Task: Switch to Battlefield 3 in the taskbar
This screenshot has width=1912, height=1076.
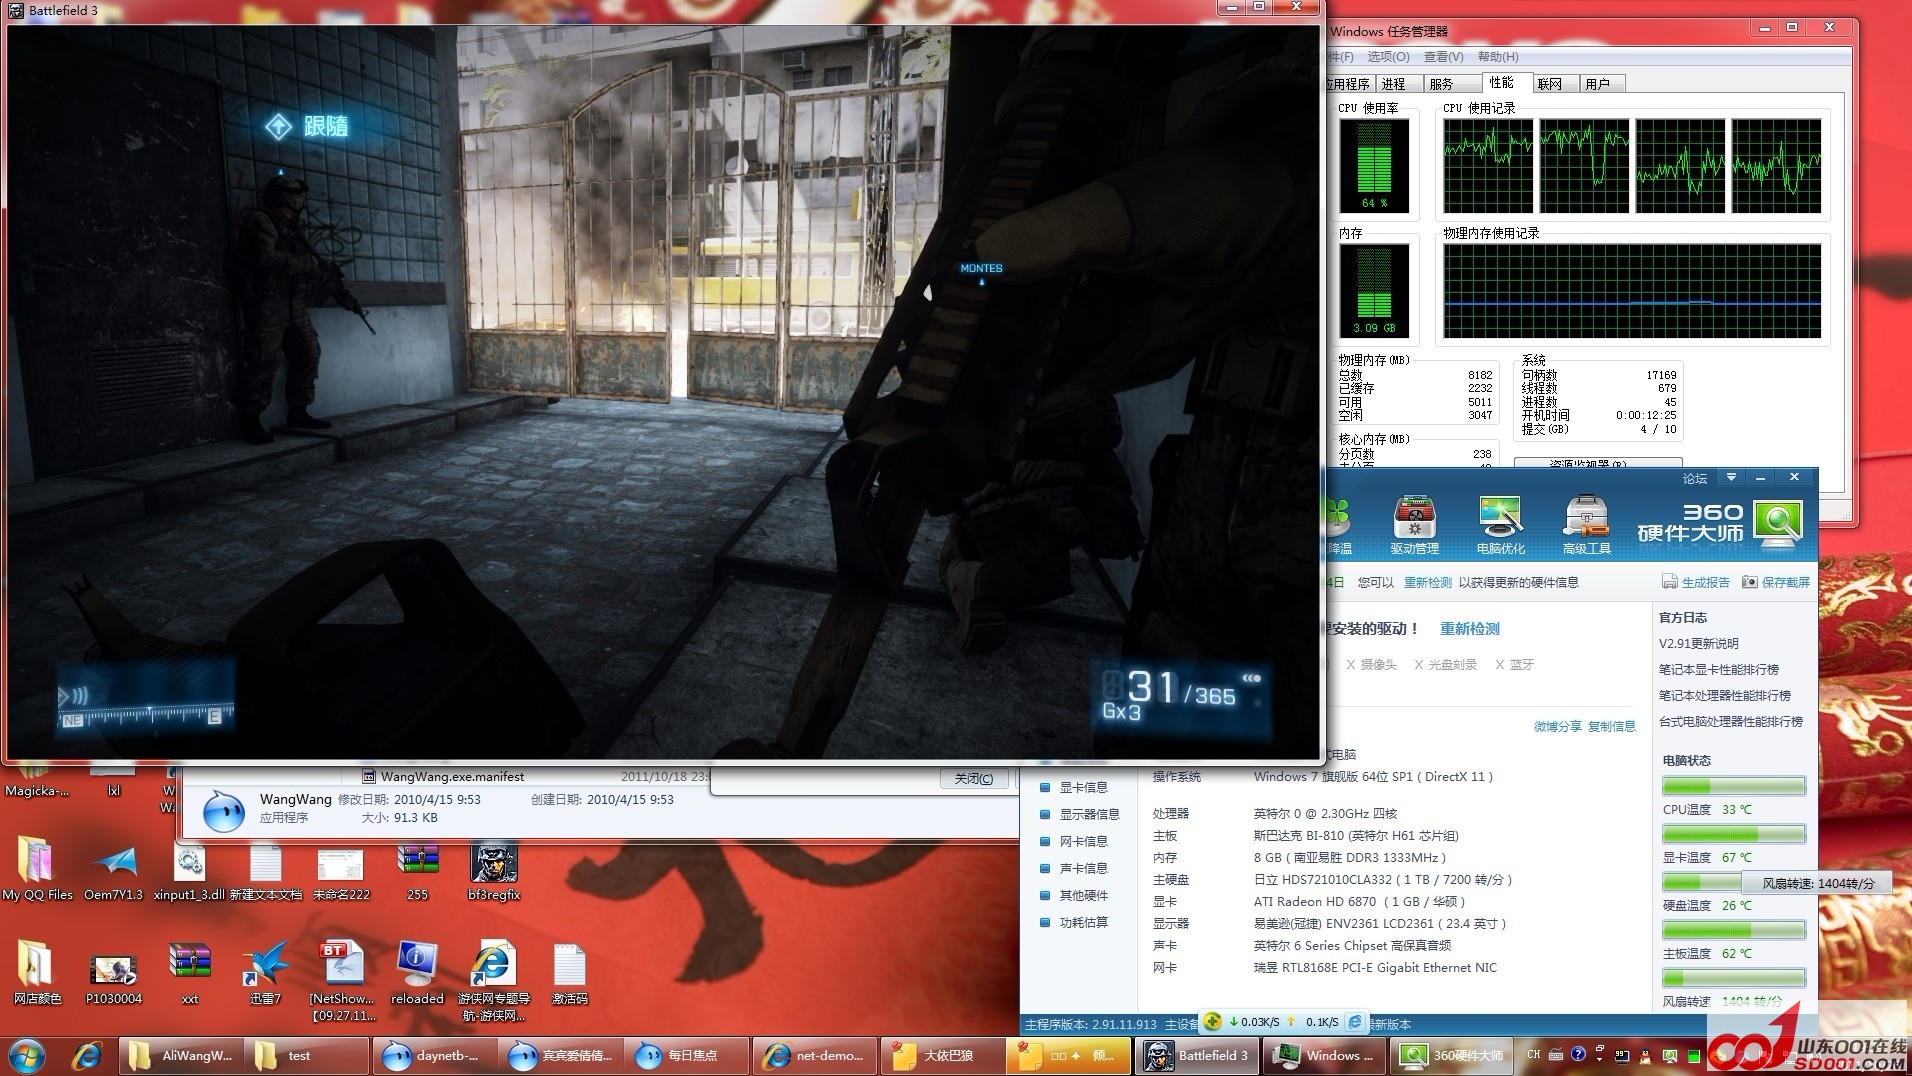Action: click(1197, 1055)
